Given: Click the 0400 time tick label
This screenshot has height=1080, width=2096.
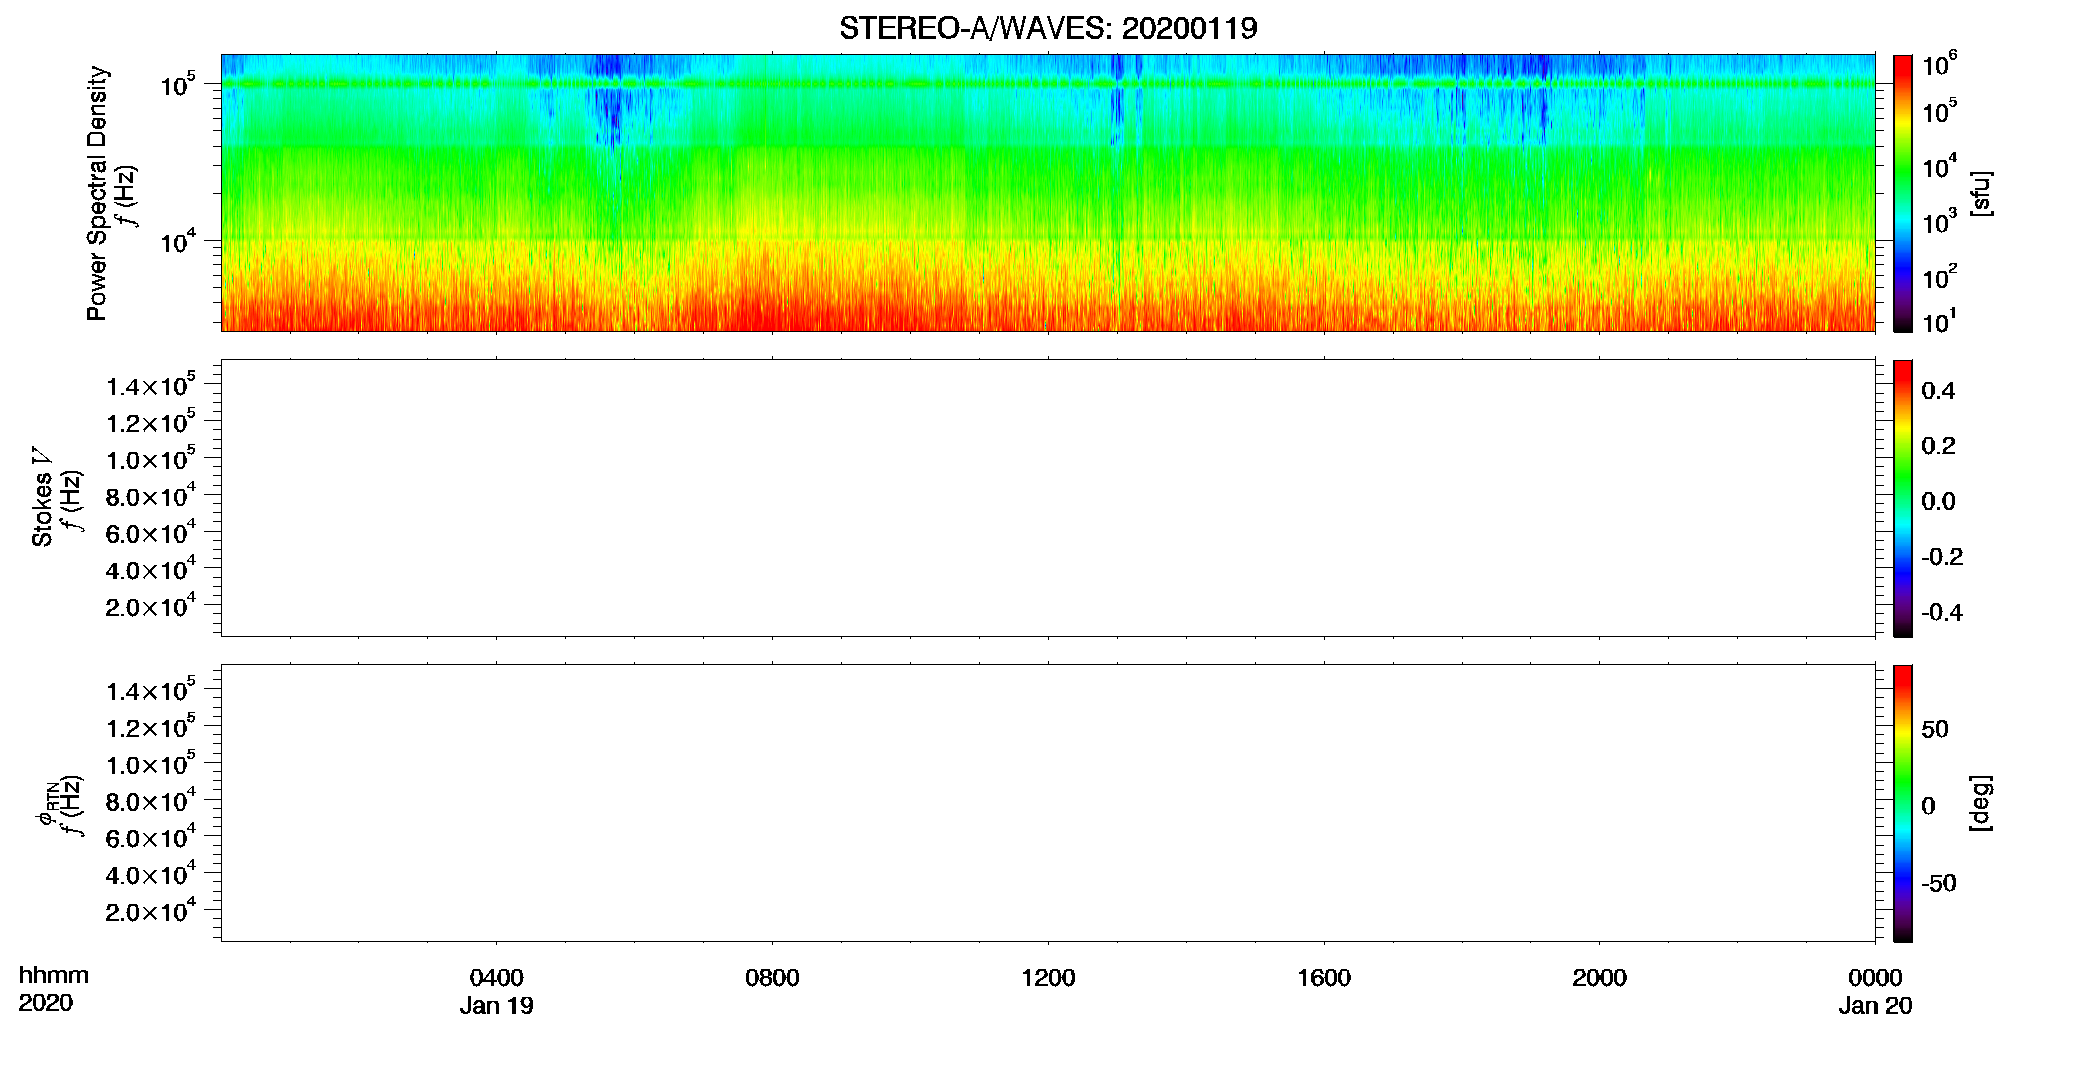Looking at the screenshot, I should [497, 978].
